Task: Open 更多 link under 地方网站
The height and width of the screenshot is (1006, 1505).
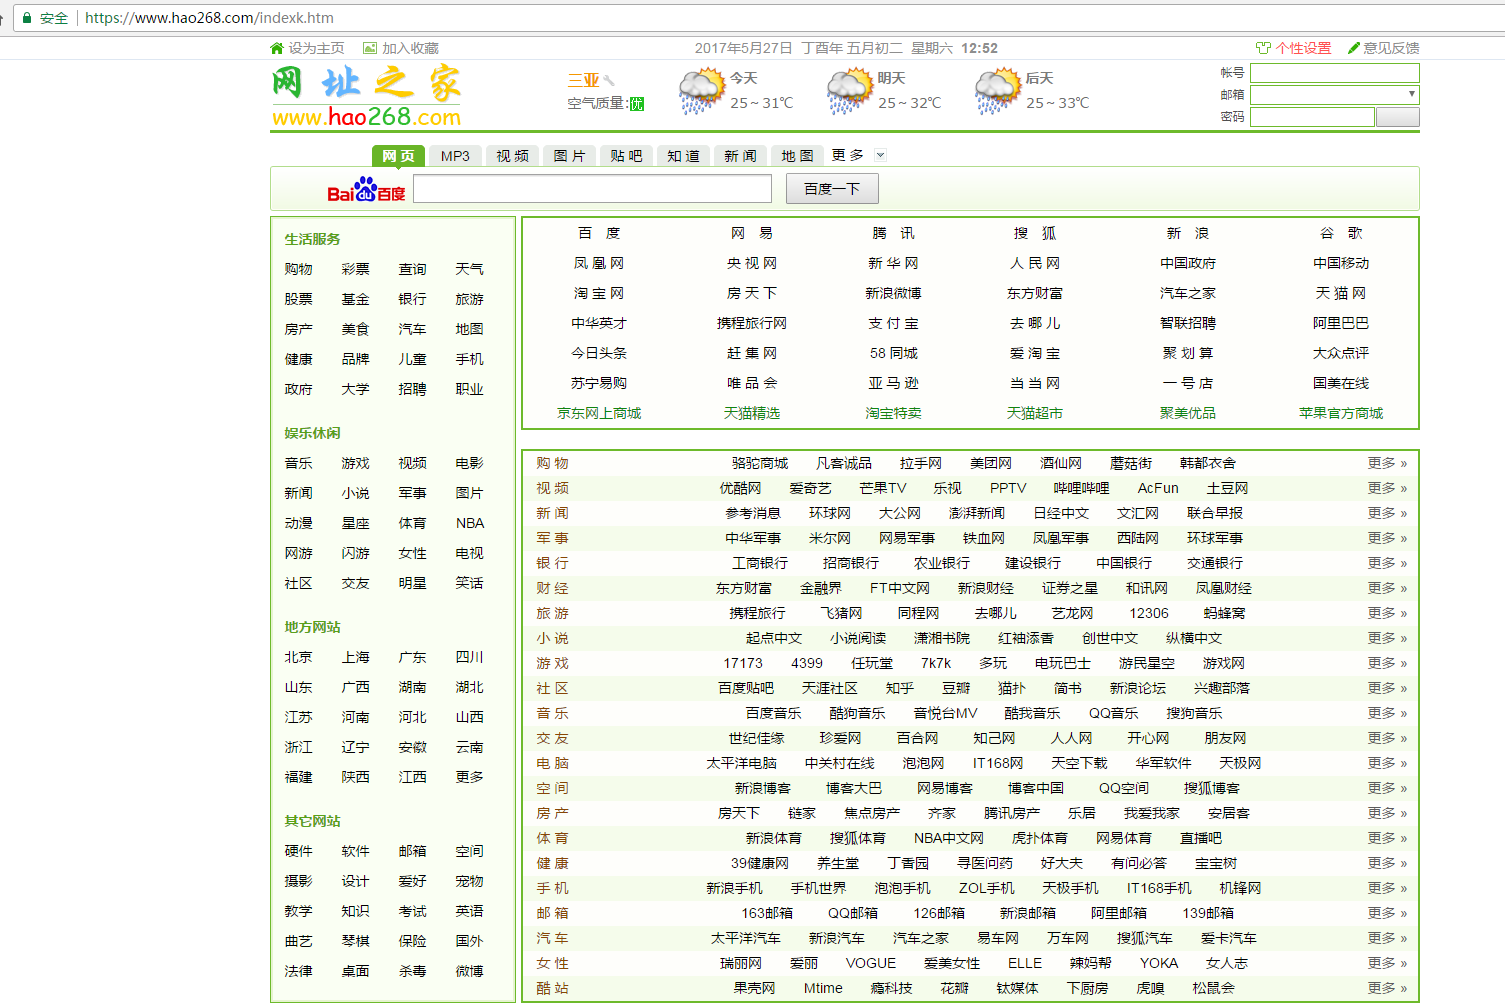Action: 469,777
